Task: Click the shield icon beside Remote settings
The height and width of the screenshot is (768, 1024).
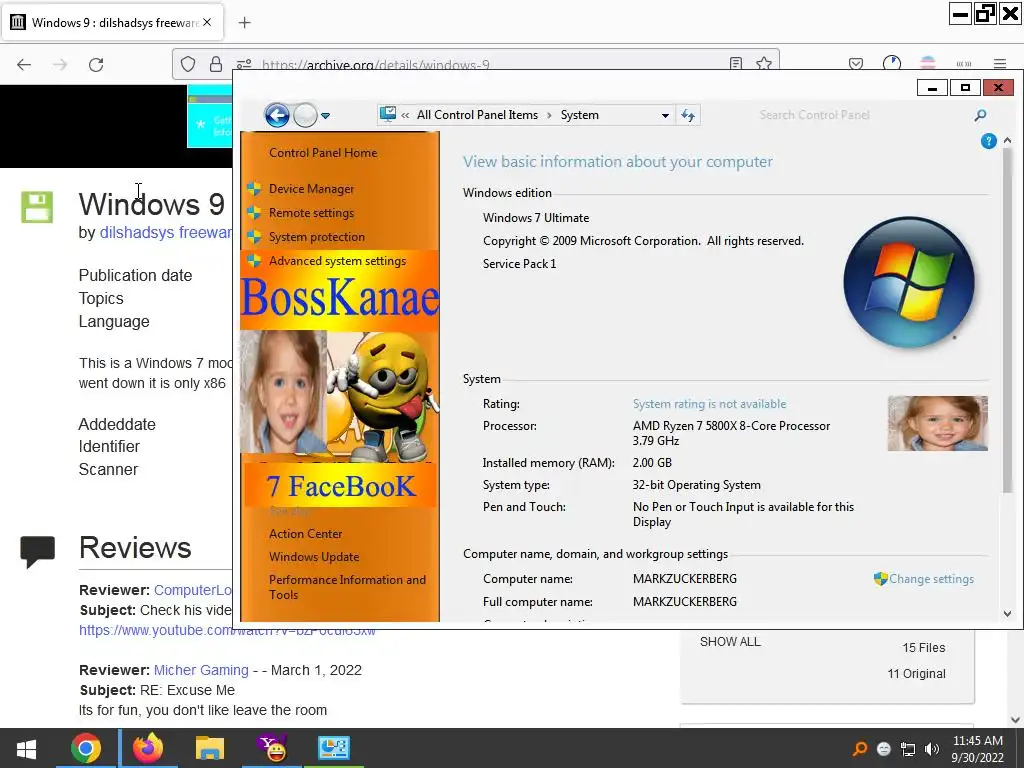Action: click(254, 213)
